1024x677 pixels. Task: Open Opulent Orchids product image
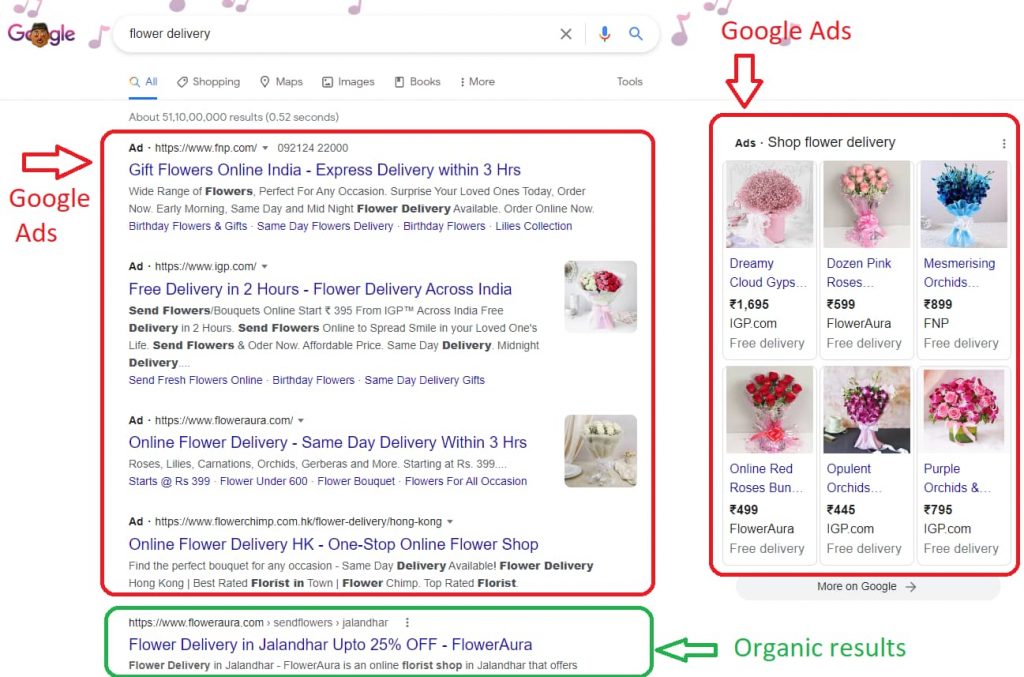pyautogui.click(x=866, y=410)
